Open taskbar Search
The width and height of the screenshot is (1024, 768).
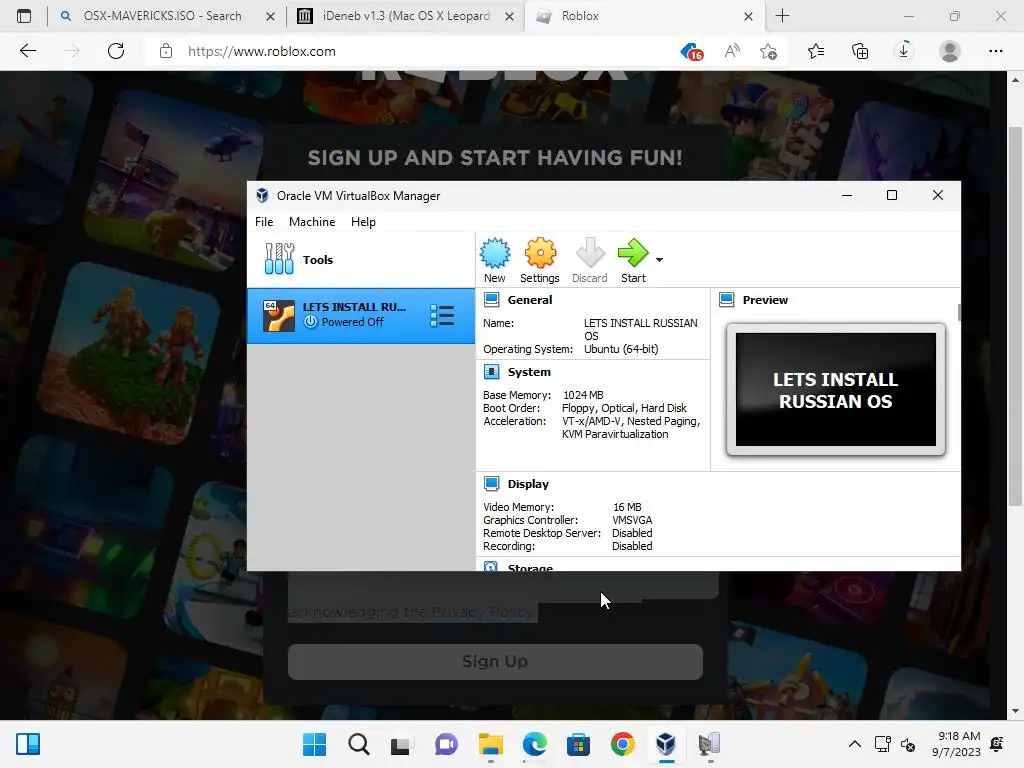359,744
